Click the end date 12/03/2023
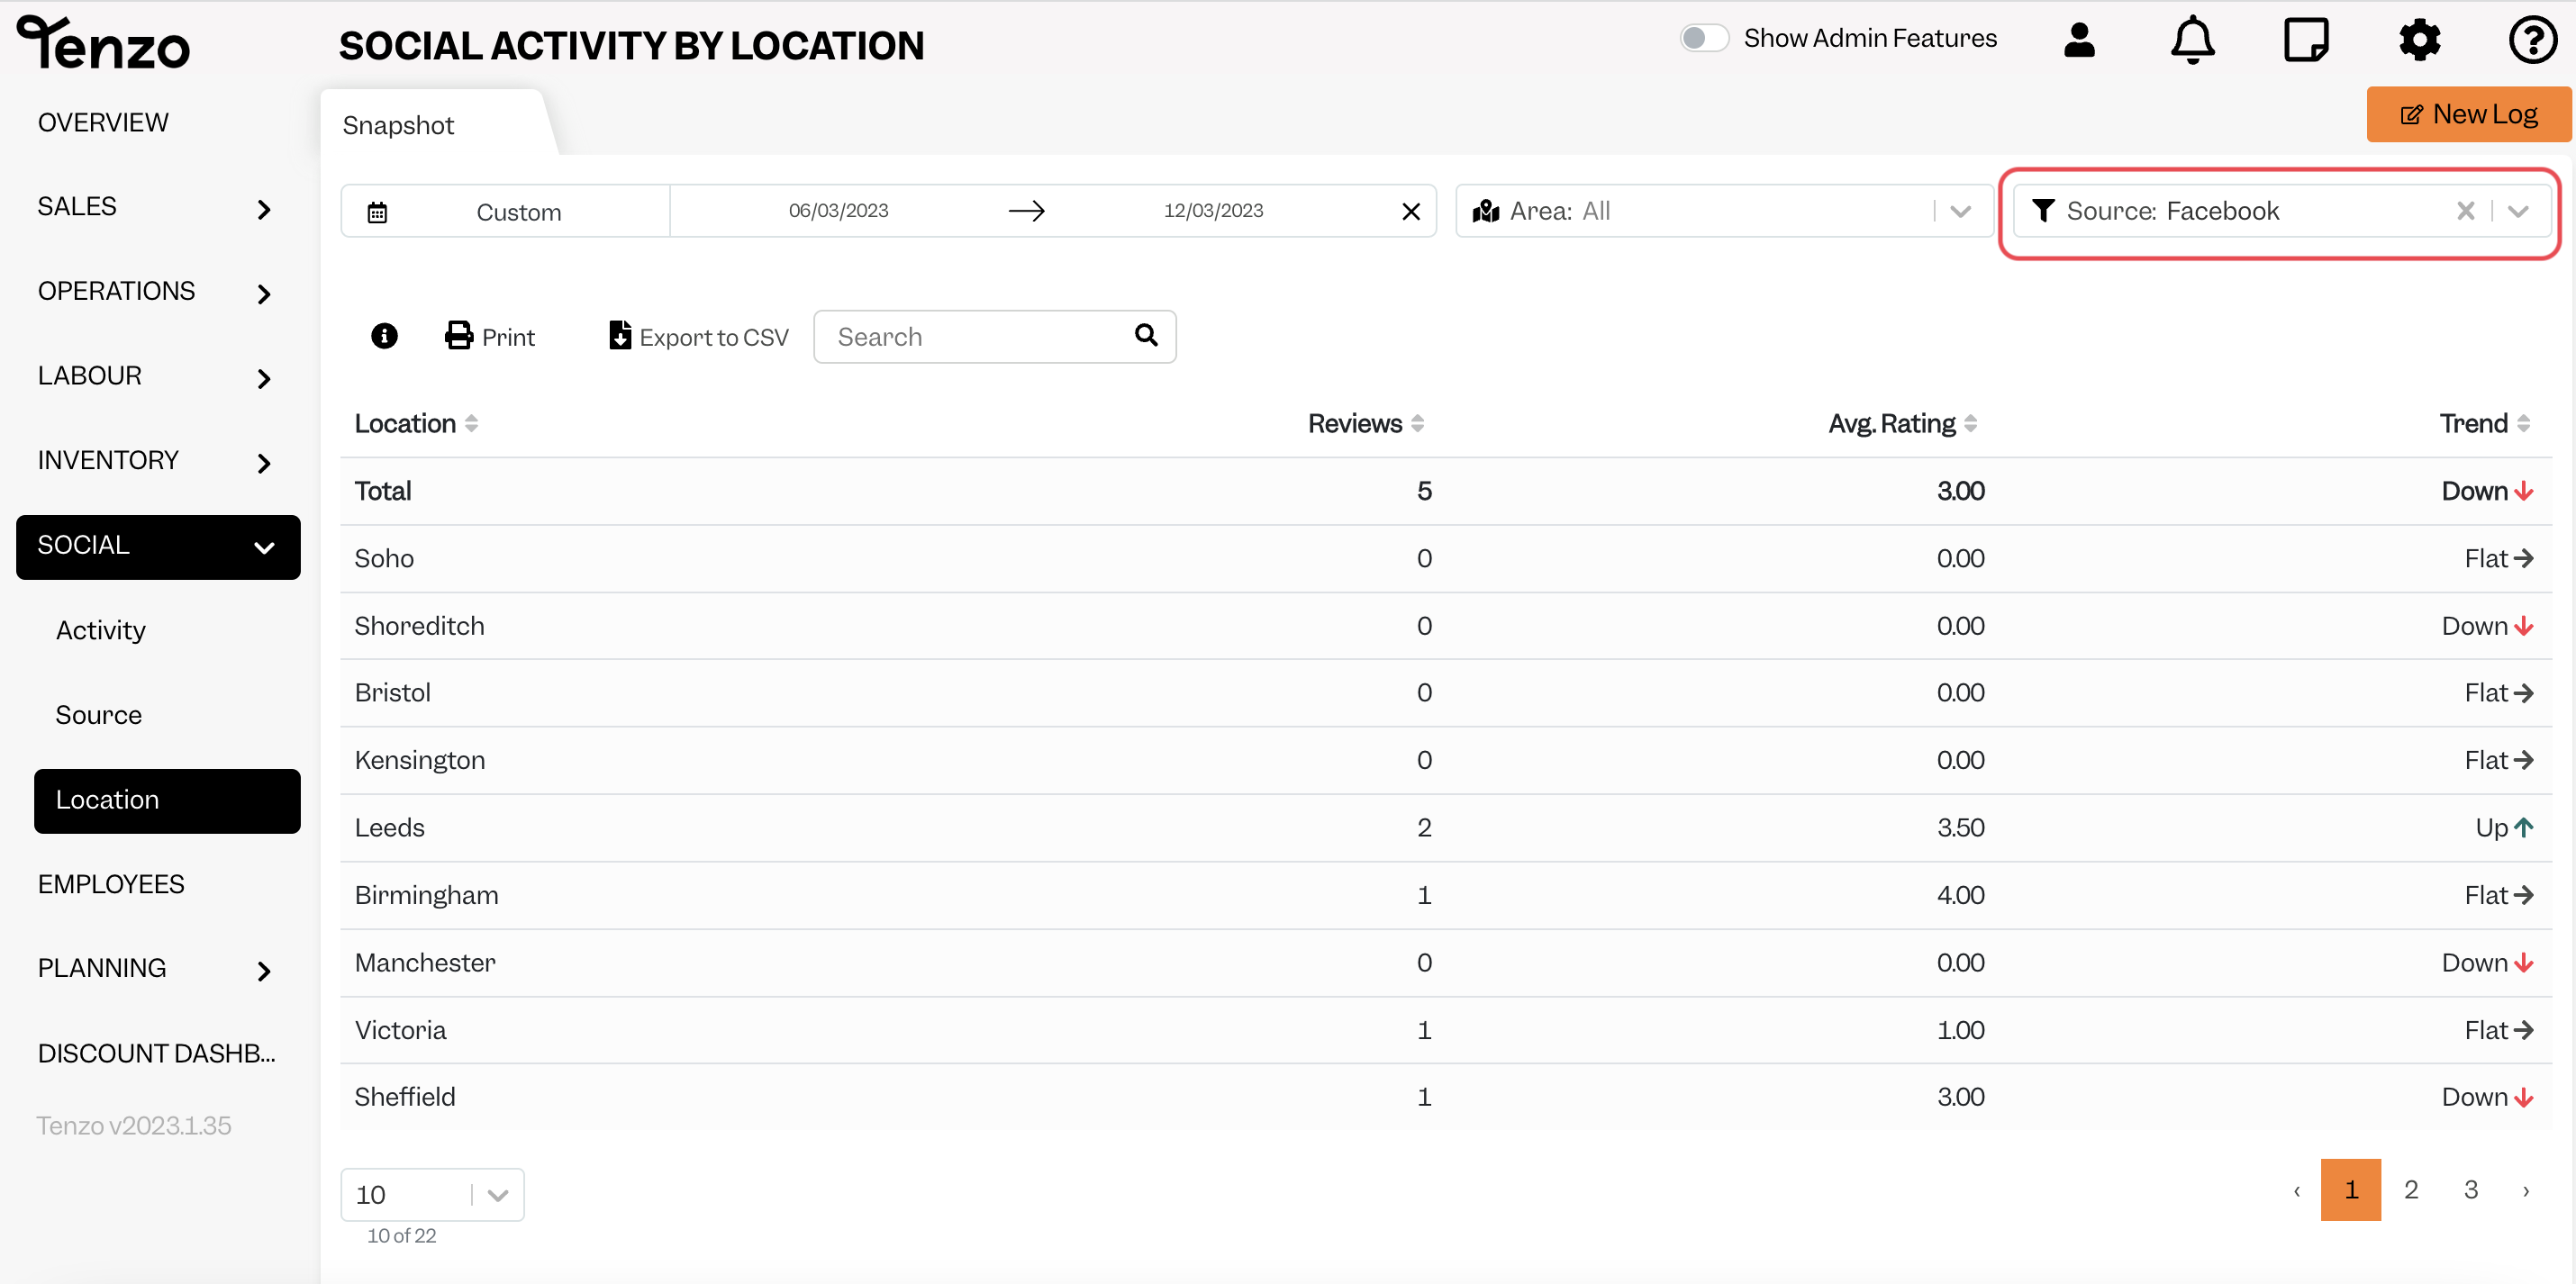Viewport: 2576px width, 1284px height. click(1213, 211)
